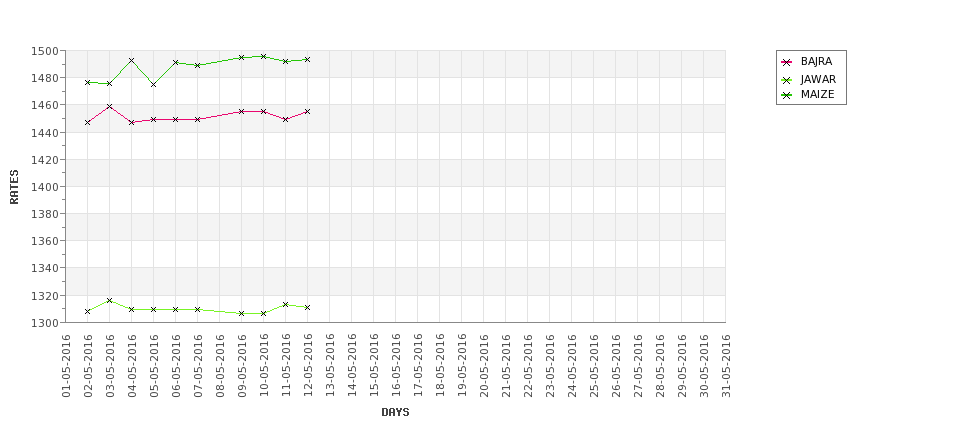Click BAJRA data point on 02-05-2016
This screenshot has width=975, height=429.
[88, 122]
